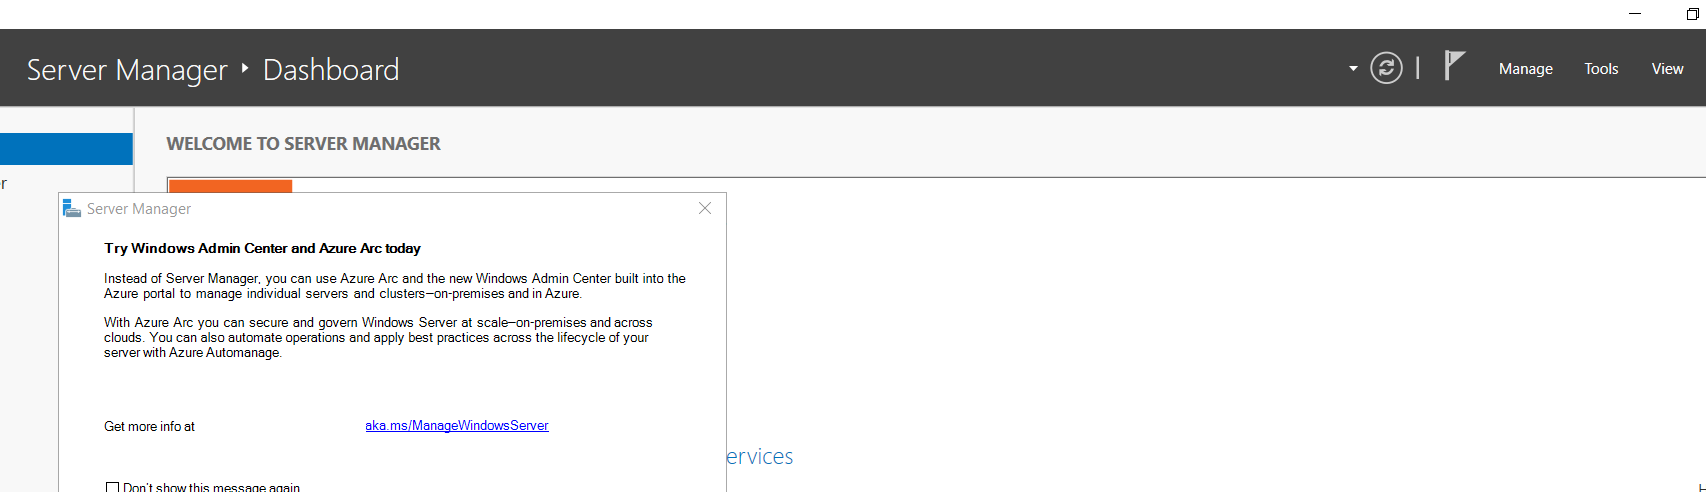The height and width of the screenshot is (492, 1706).
Task: Click the orange Quick Start tile
Action: pyautogui.click(x=230, y=186)
